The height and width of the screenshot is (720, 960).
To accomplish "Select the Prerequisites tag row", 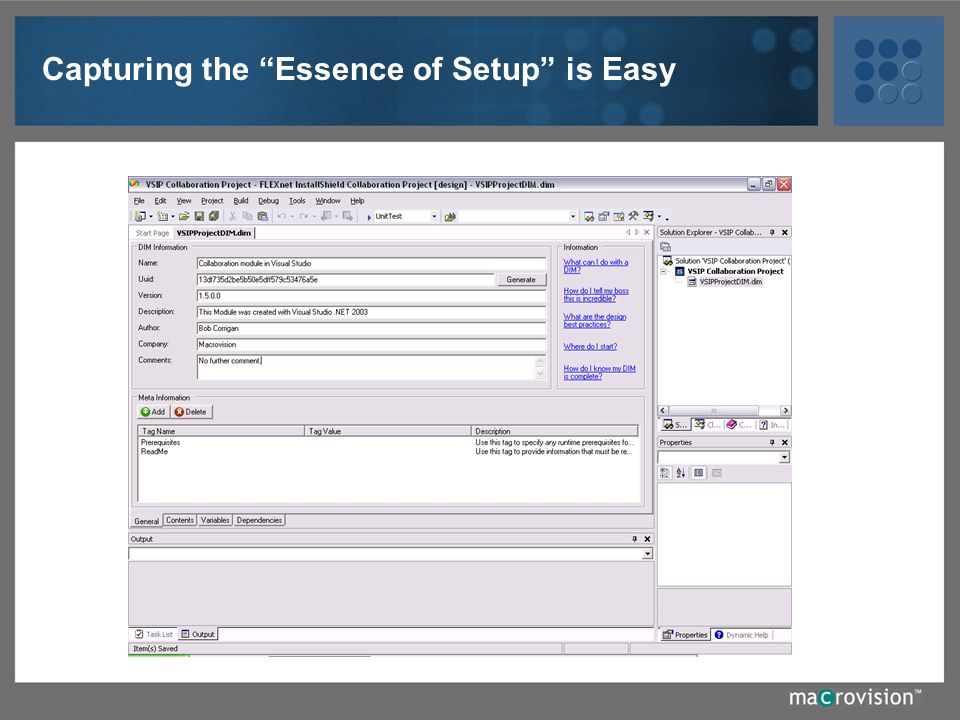I will click(387, 442).
